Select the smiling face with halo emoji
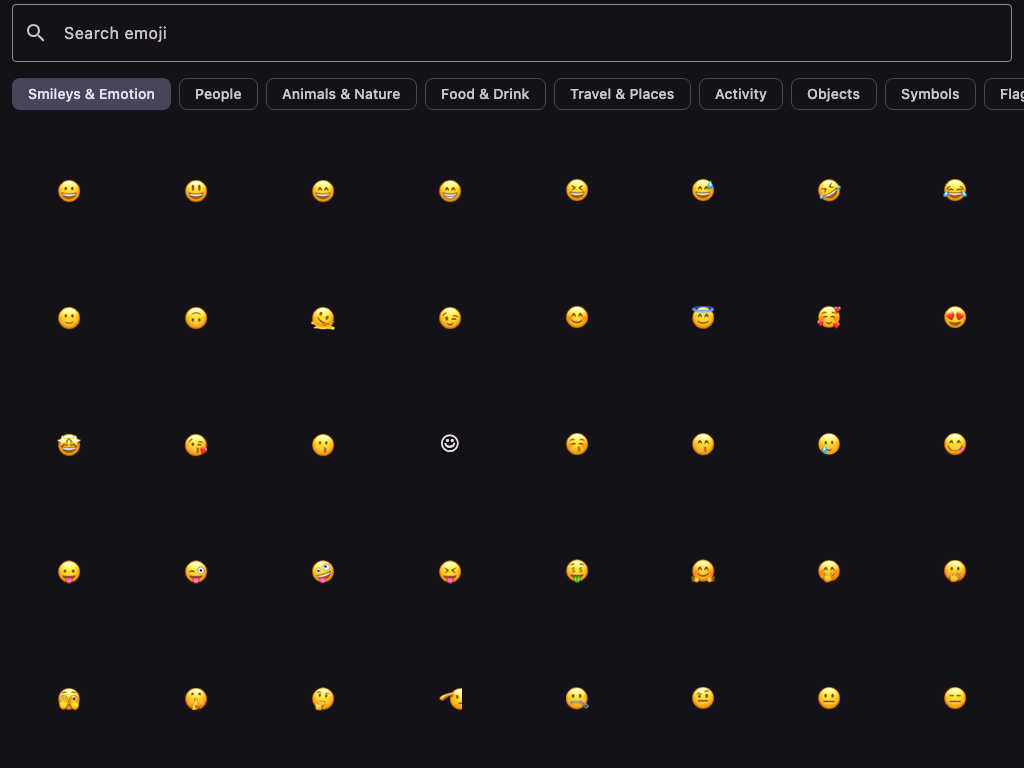The image size is (1024, 768). pos(703,317)
